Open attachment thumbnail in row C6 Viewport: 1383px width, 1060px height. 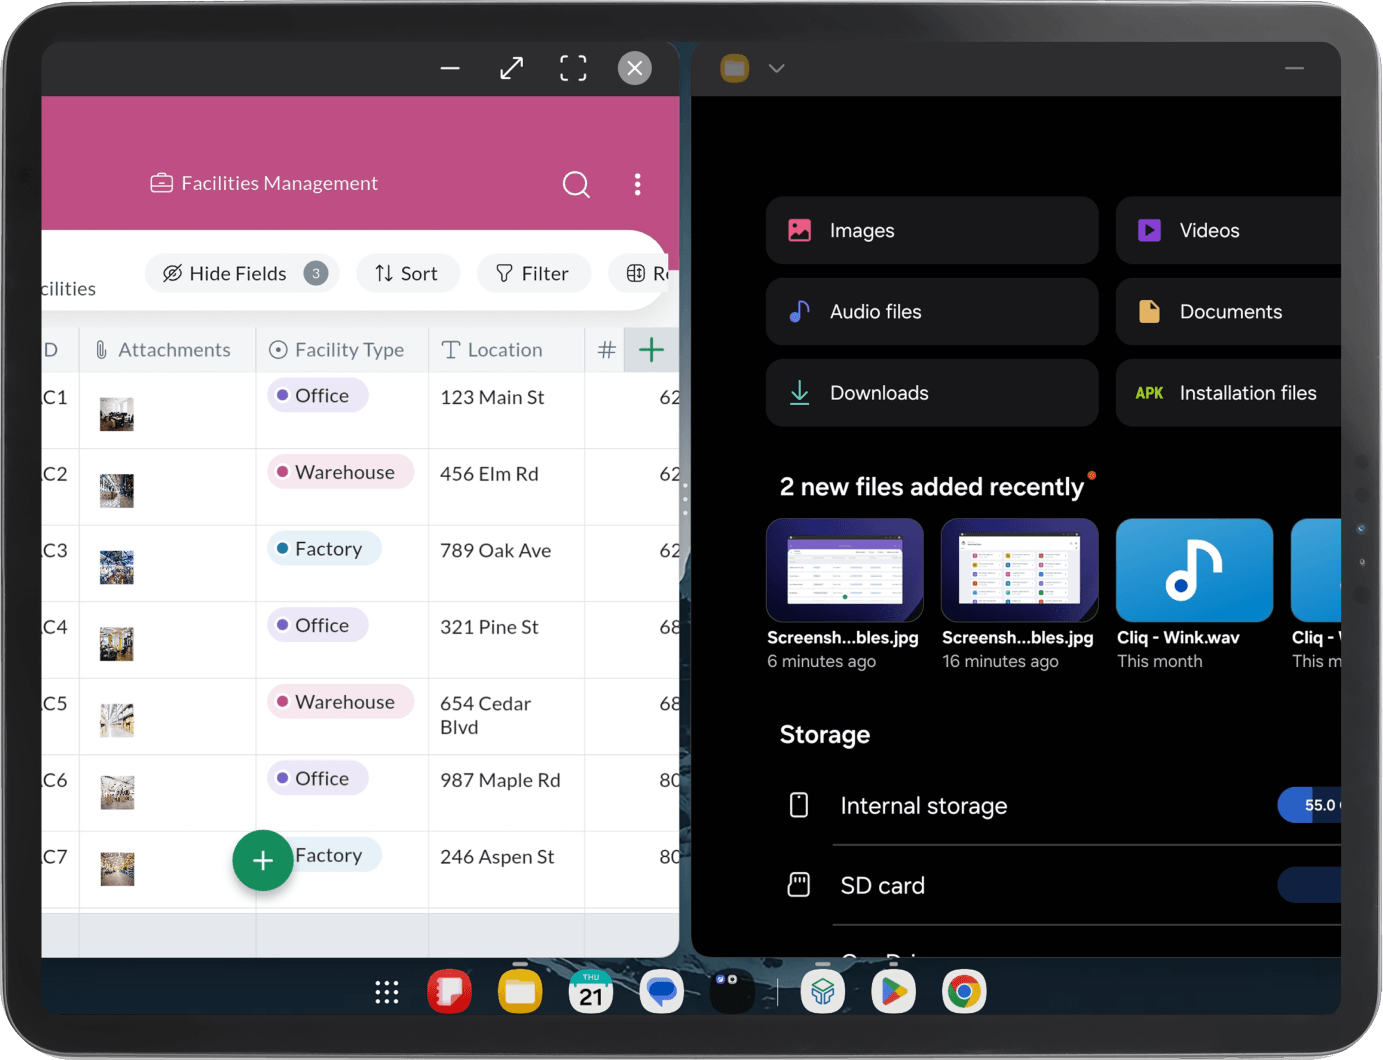[117, 792]
